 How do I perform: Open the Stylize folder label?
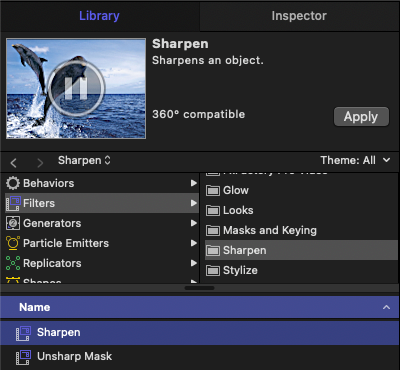[x=240, y=270]
